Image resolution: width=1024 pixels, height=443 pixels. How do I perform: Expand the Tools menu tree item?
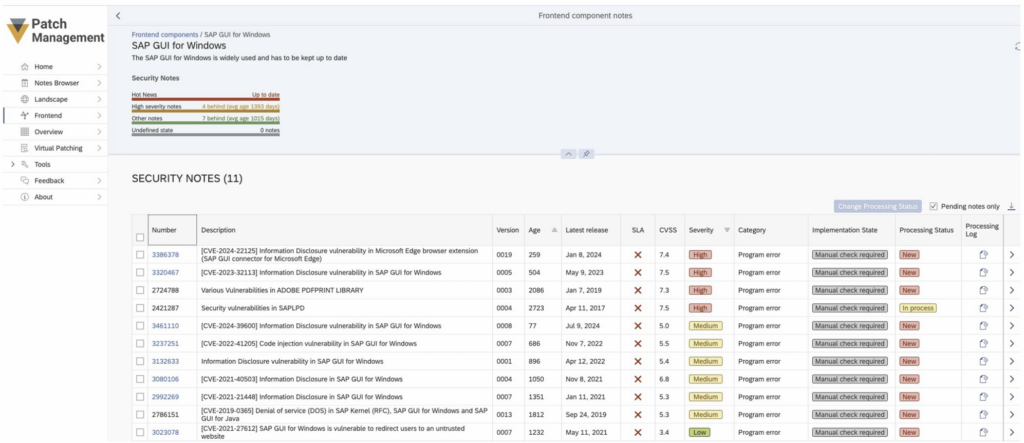point(12,164)
